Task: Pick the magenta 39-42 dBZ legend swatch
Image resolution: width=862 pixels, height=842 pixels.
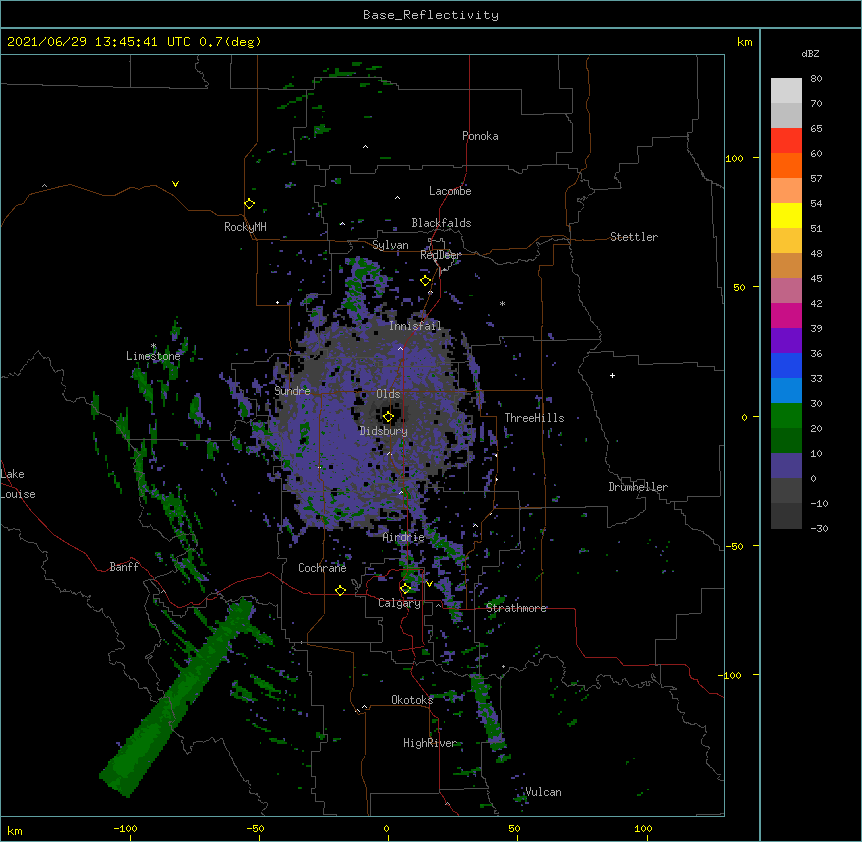Action: pyautogui.click(x=786, y=315)
